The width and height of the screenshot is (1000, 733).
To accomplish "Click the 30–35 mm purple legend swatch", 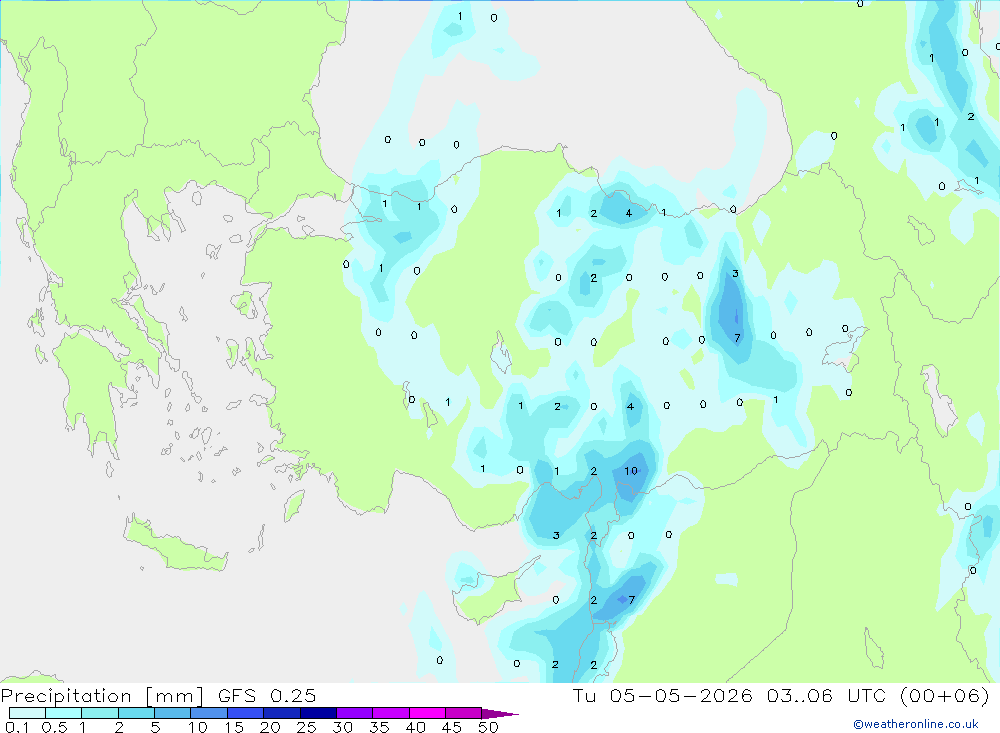I will point(355,713).
